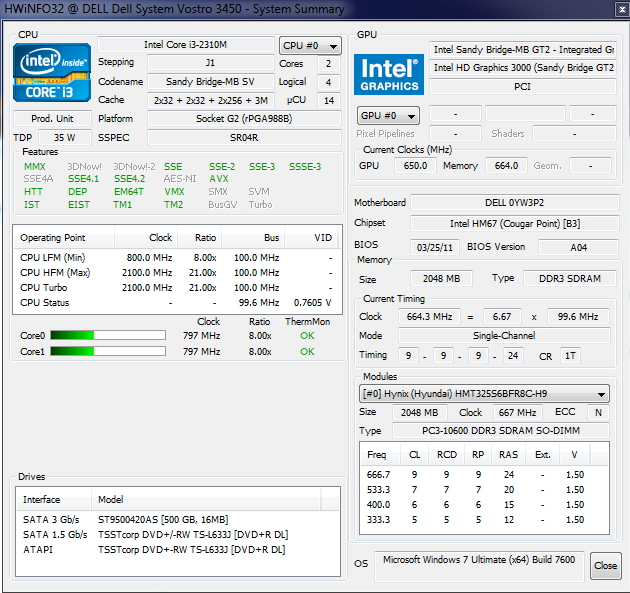The height and width of the screenshot is (593, 630).
Task: Click the Core0 usage bar
Action: 108,335
